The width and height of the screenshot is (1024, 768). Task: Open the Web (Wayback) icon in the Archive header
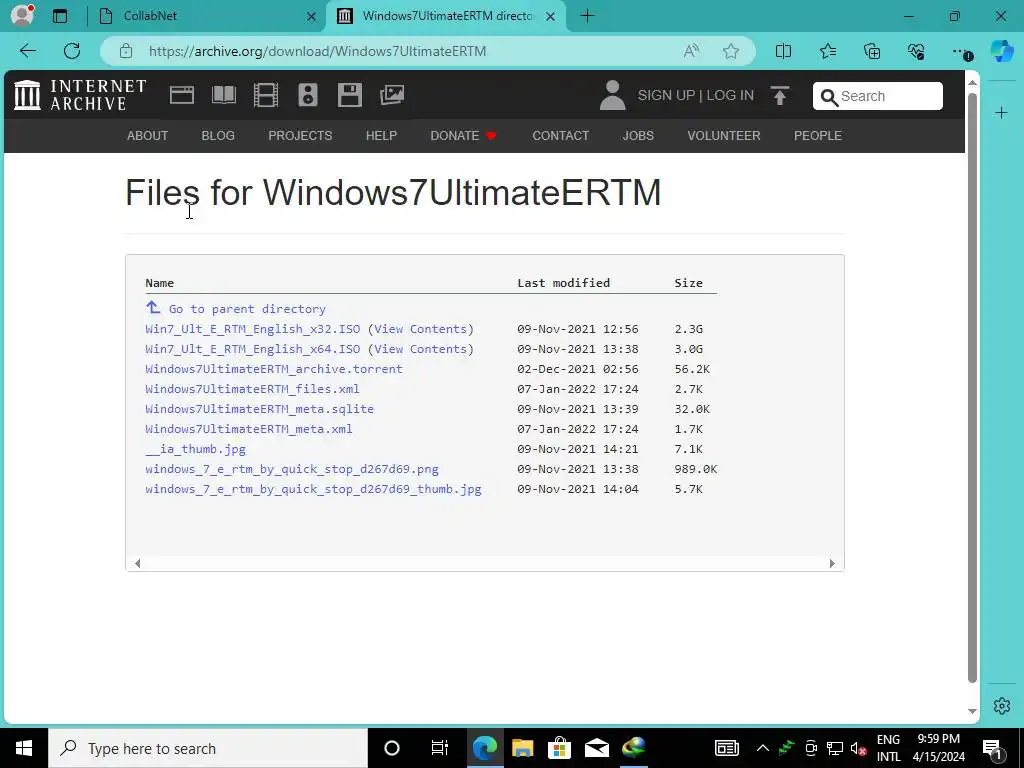pyautogui.click(x=182, y=95)
